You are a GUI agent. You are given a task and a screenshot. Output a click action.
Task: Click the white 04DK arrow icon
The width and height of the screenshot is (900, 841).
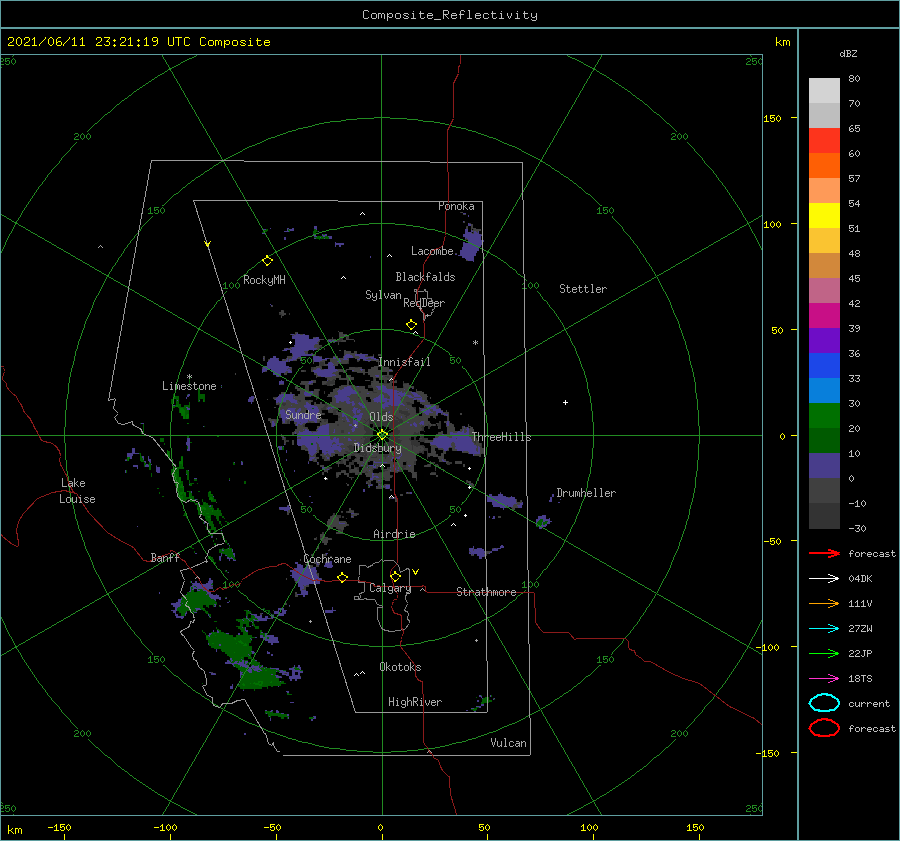pos(824,578)
